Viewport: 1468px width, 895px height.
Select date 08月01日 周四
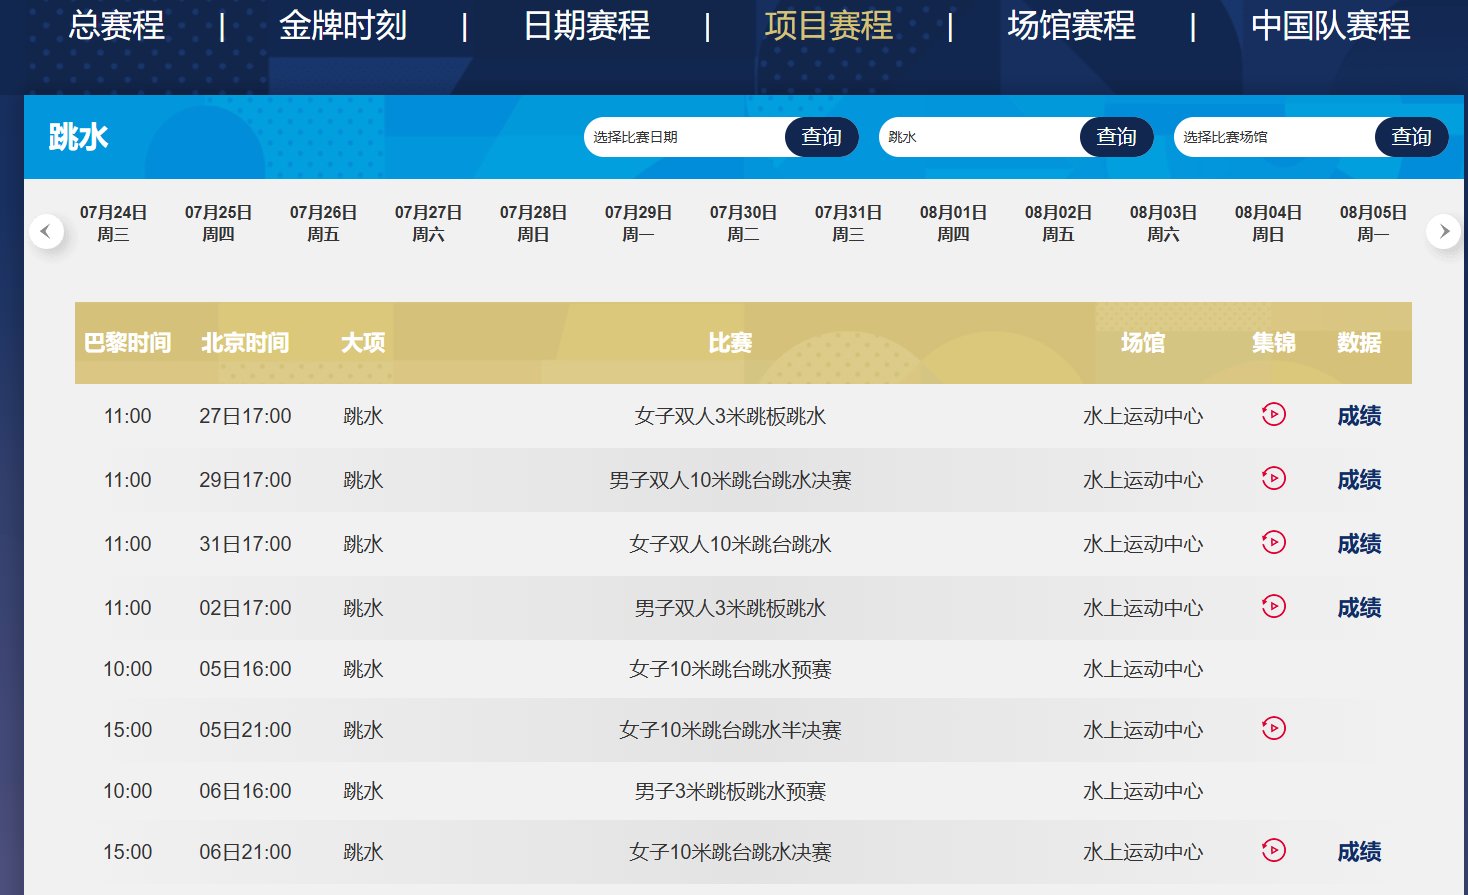pyautogui.click(x=953, y=223)
